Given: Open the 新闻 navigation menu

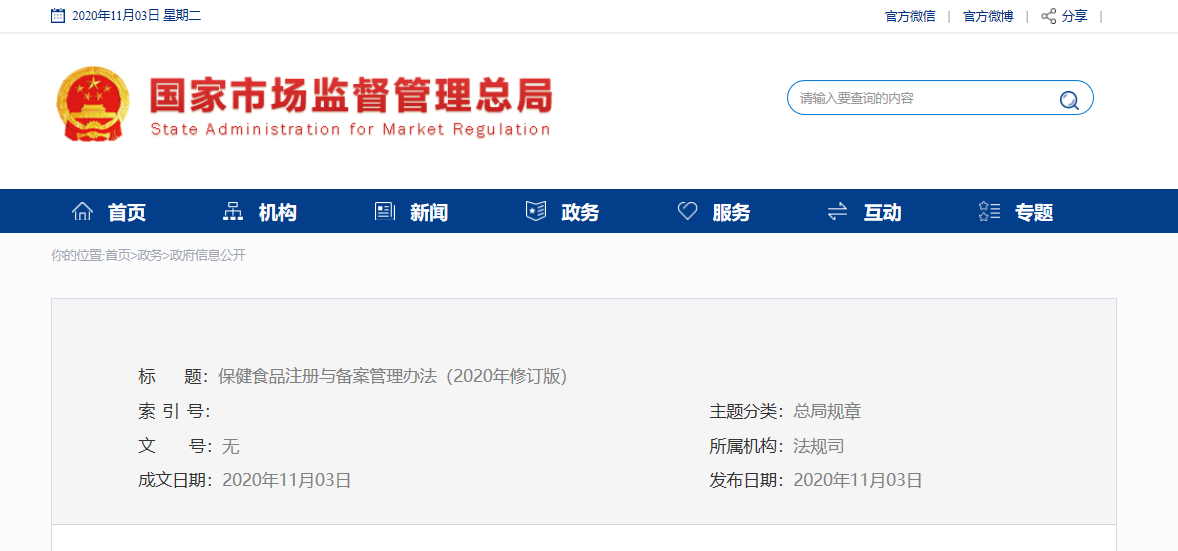Looking at the screenshot, I should click(429, 213).
